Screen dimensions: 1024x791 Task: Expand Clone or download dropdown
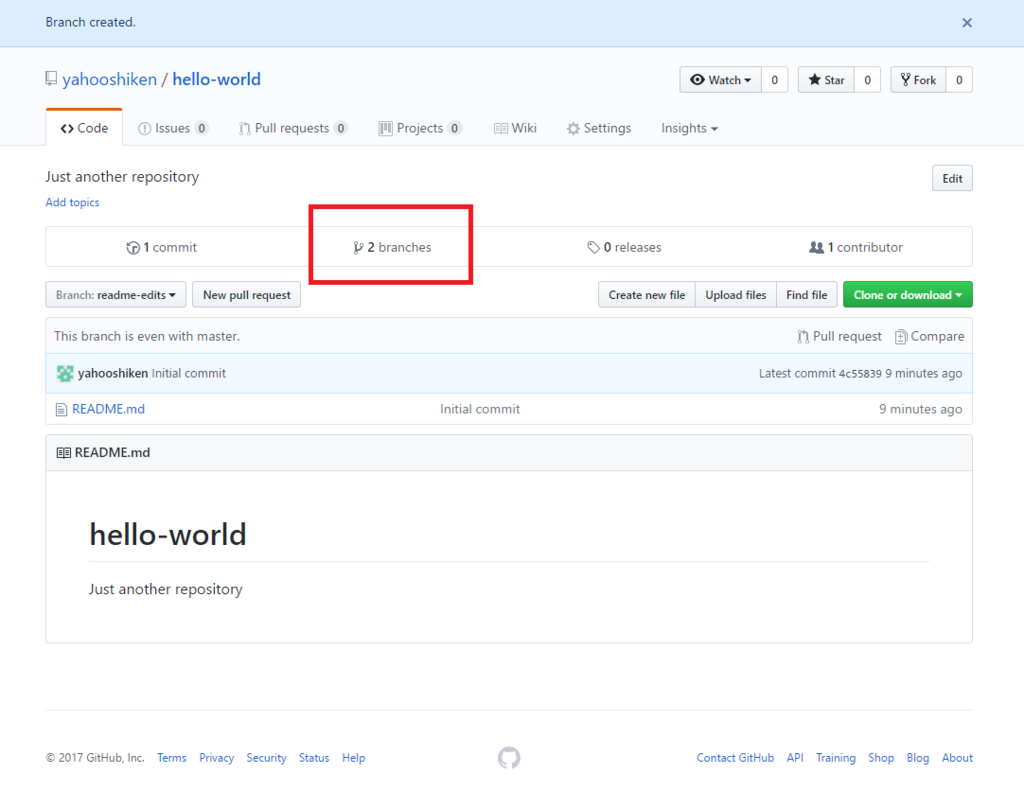tap(908, 295)
